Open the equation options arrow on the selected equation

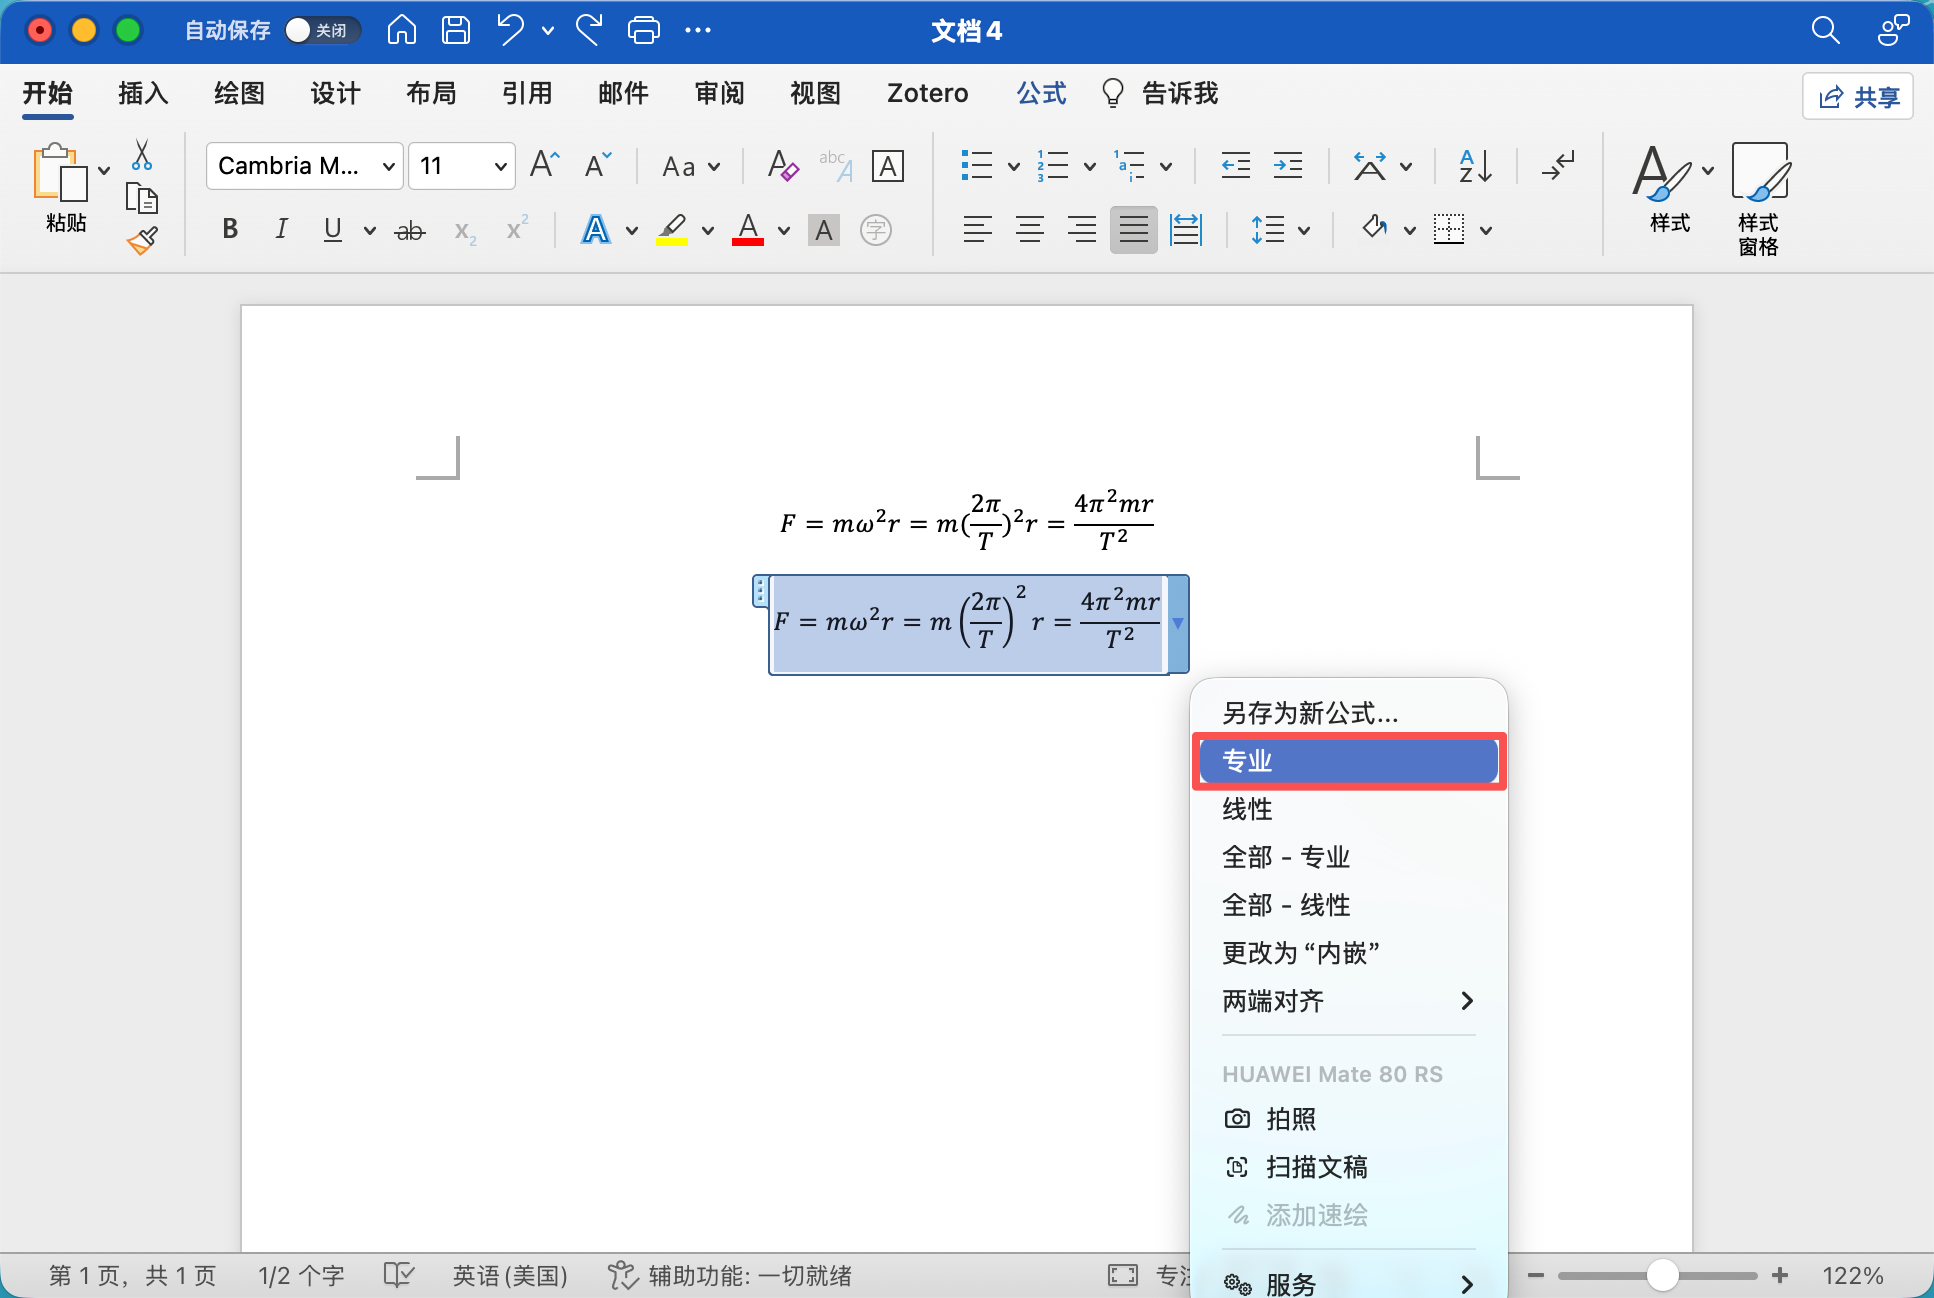coord(1179,623)
